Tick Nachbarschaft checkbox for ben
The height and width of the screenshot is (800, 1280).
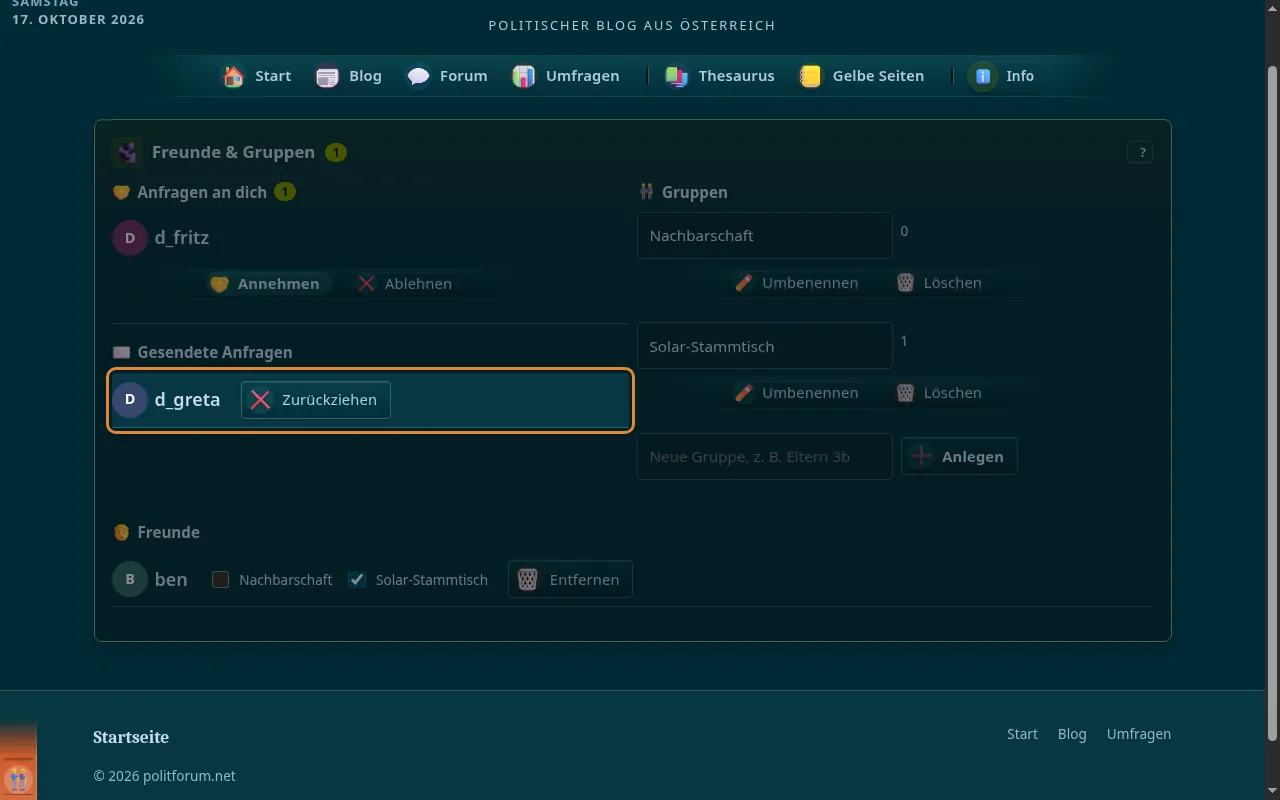[x=221, y=580]
